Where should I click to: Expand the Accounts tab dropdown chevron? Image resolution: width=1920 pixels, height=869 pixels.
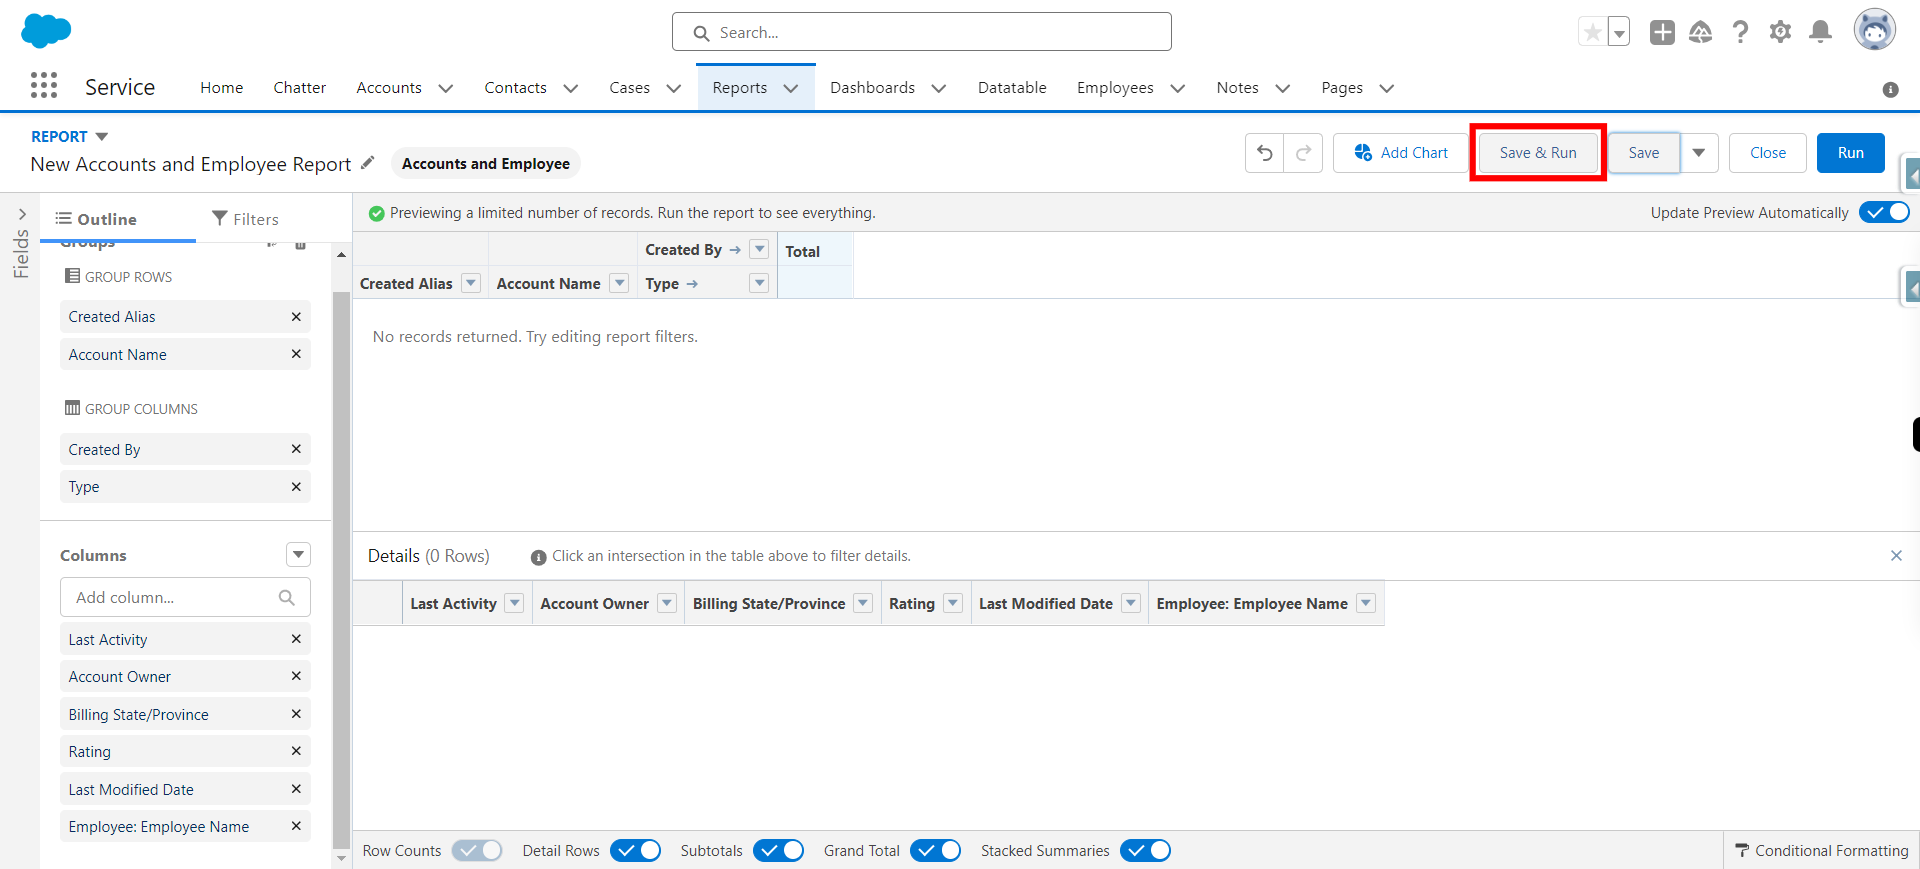point(446,88)
